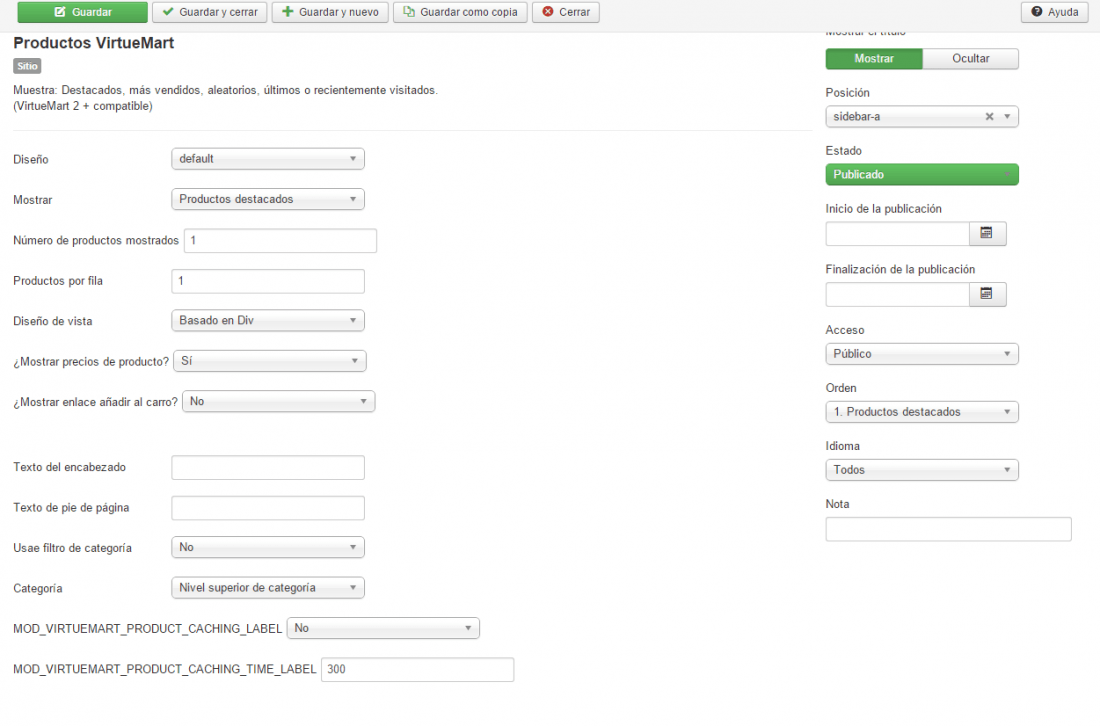Open the Acceso Público dropdown

tap(922, 354)
